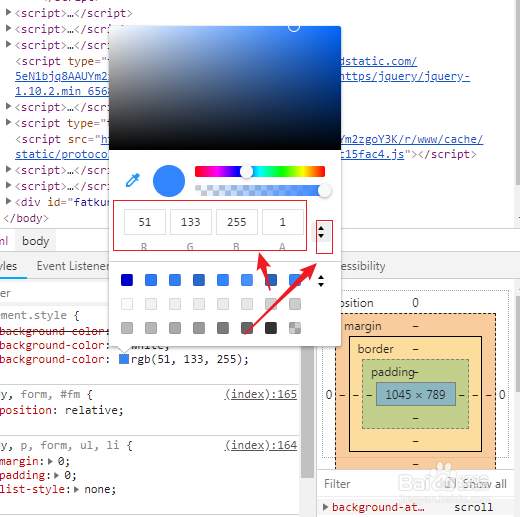
Task: Expand margin shorthand property triangle
Action: 50,461
